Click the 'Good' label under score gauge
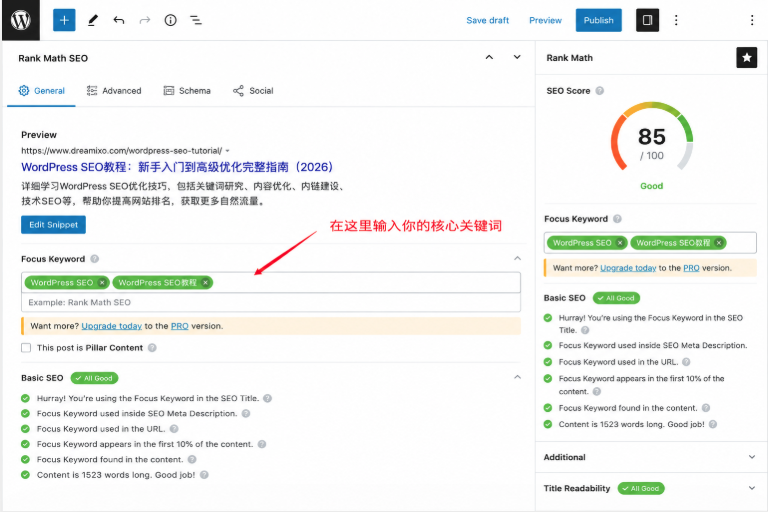The width and height of the screenshot is (768, 512). click(x=651, y=186)
